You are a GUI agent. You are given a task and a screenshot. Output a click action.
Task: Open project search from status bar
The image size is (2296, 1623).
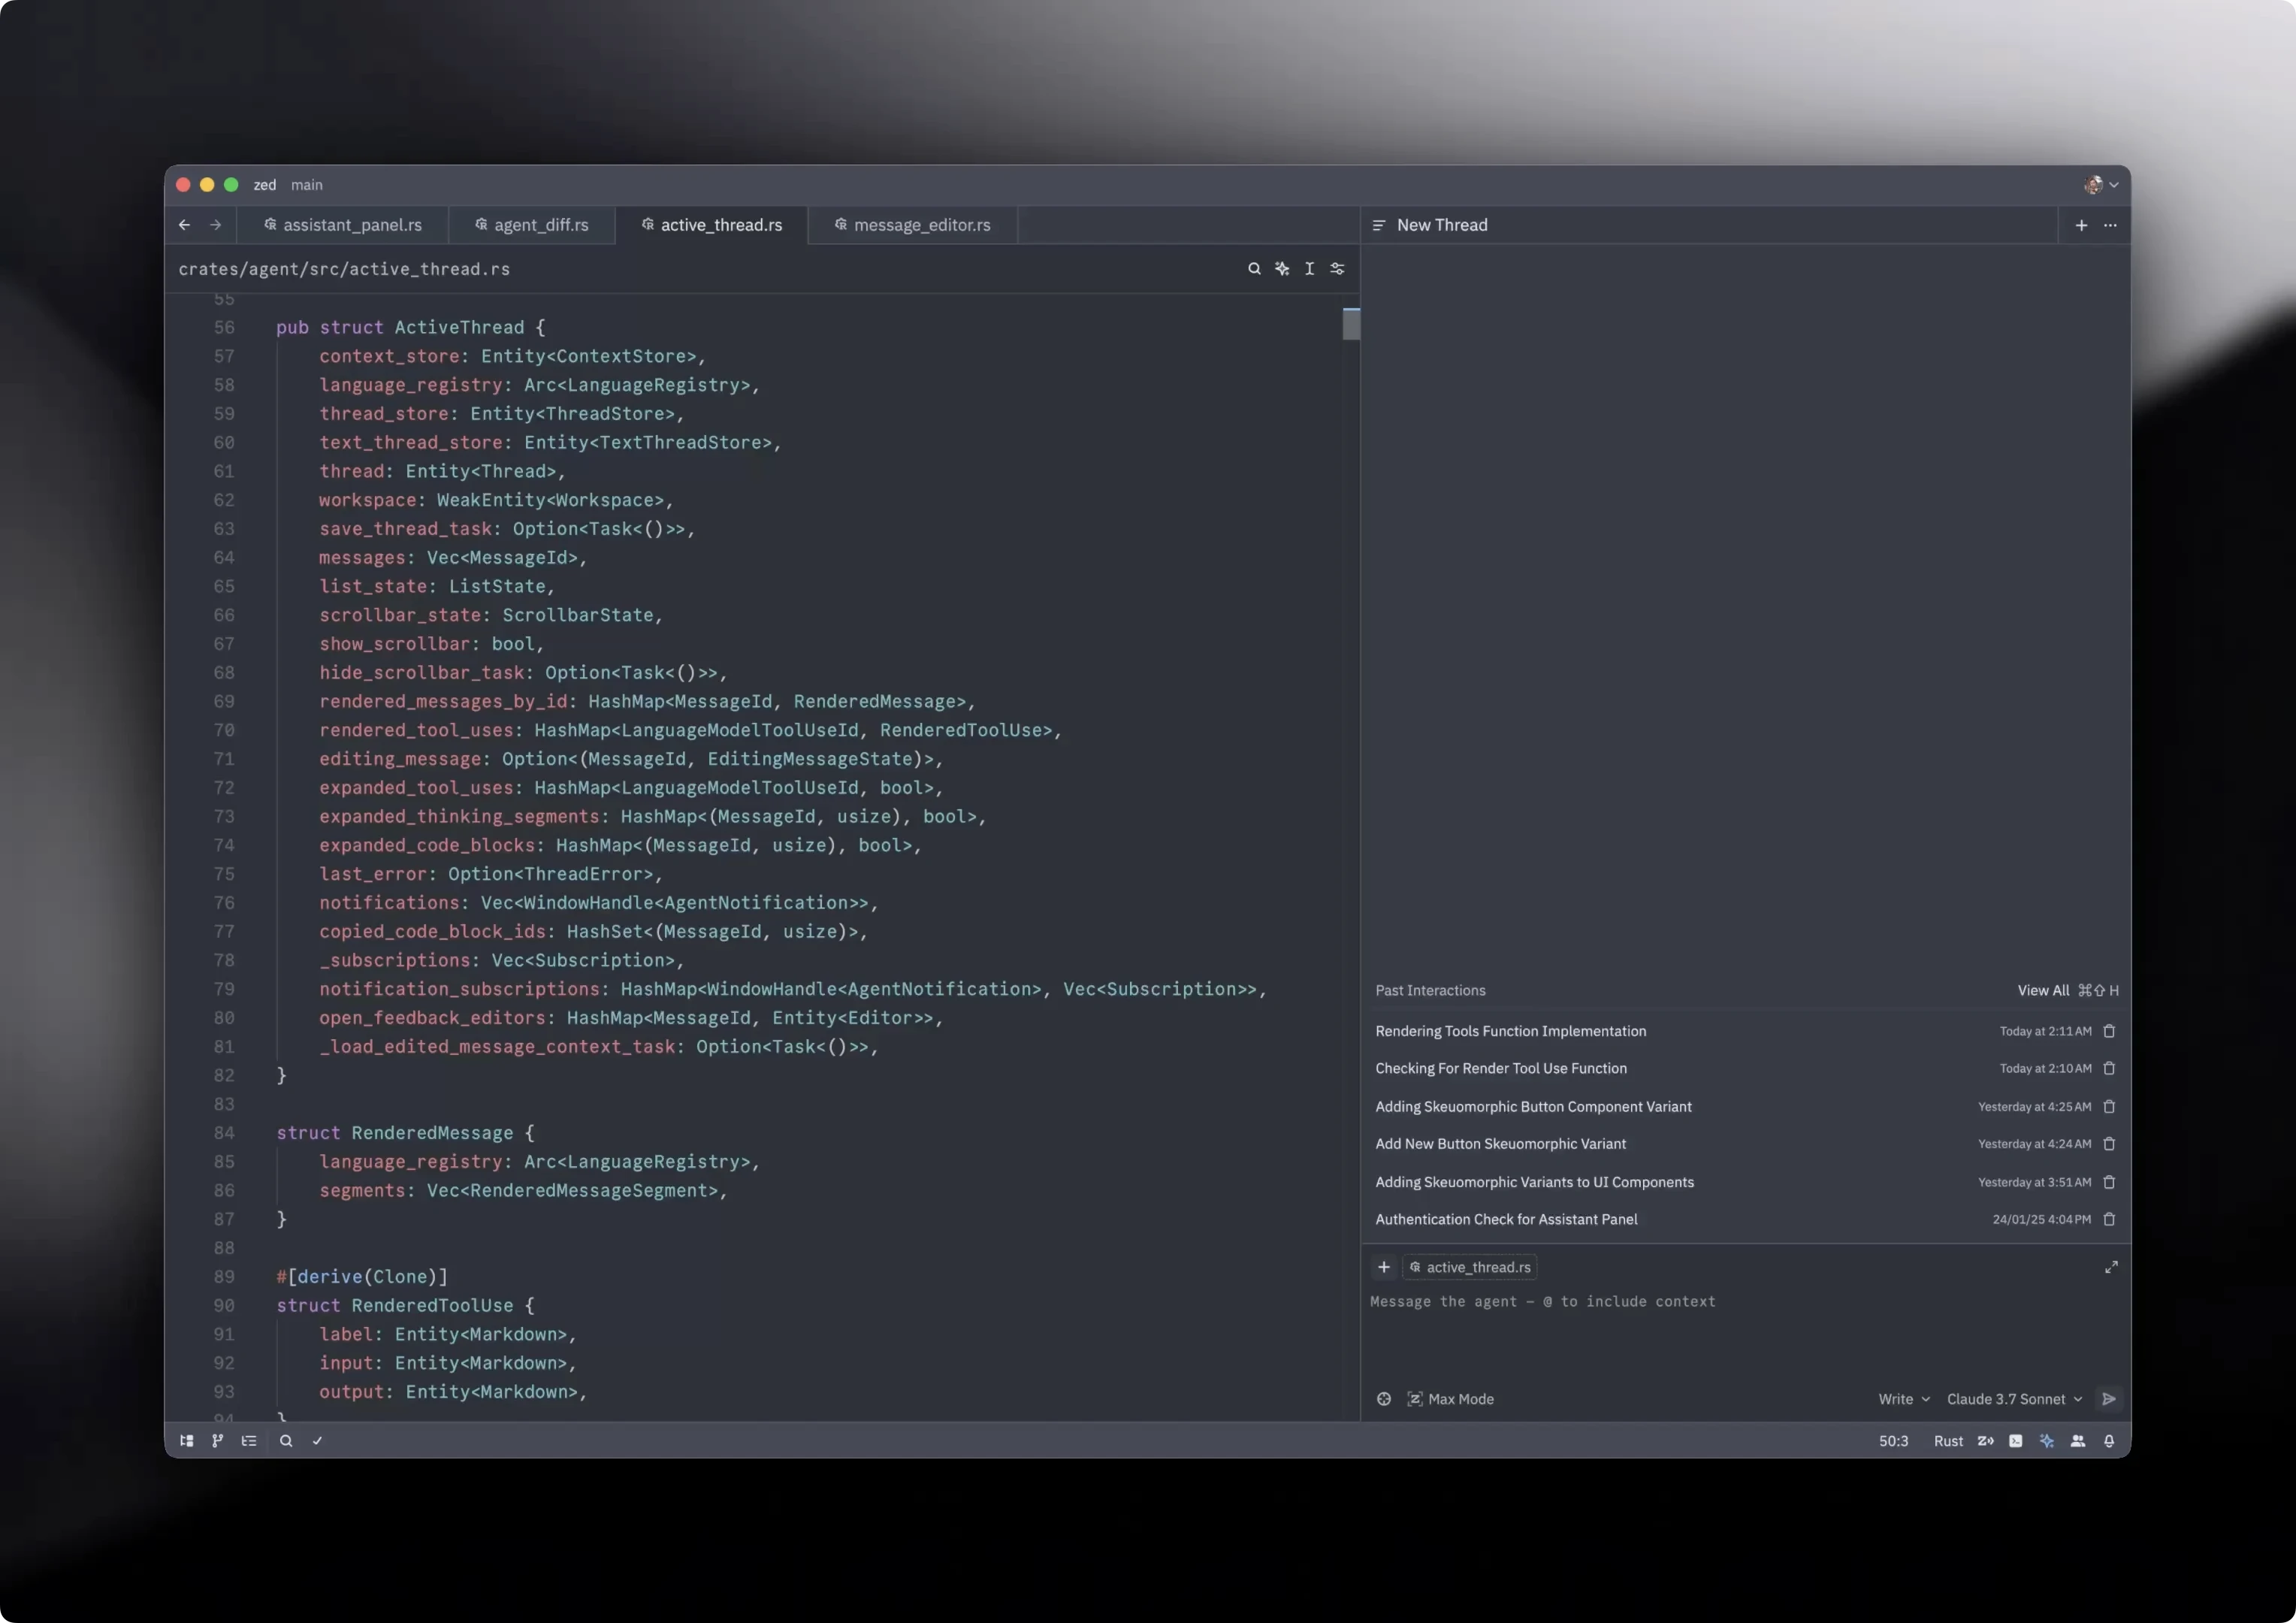click(286, 1441)
